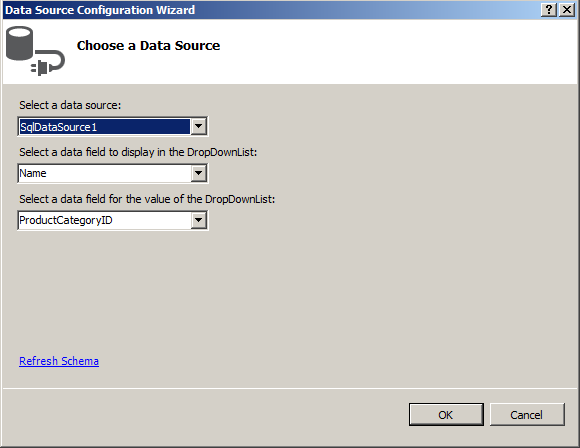
Task: Select the highlighted SqlDataSource1 text field
Action: coord(104,127)
